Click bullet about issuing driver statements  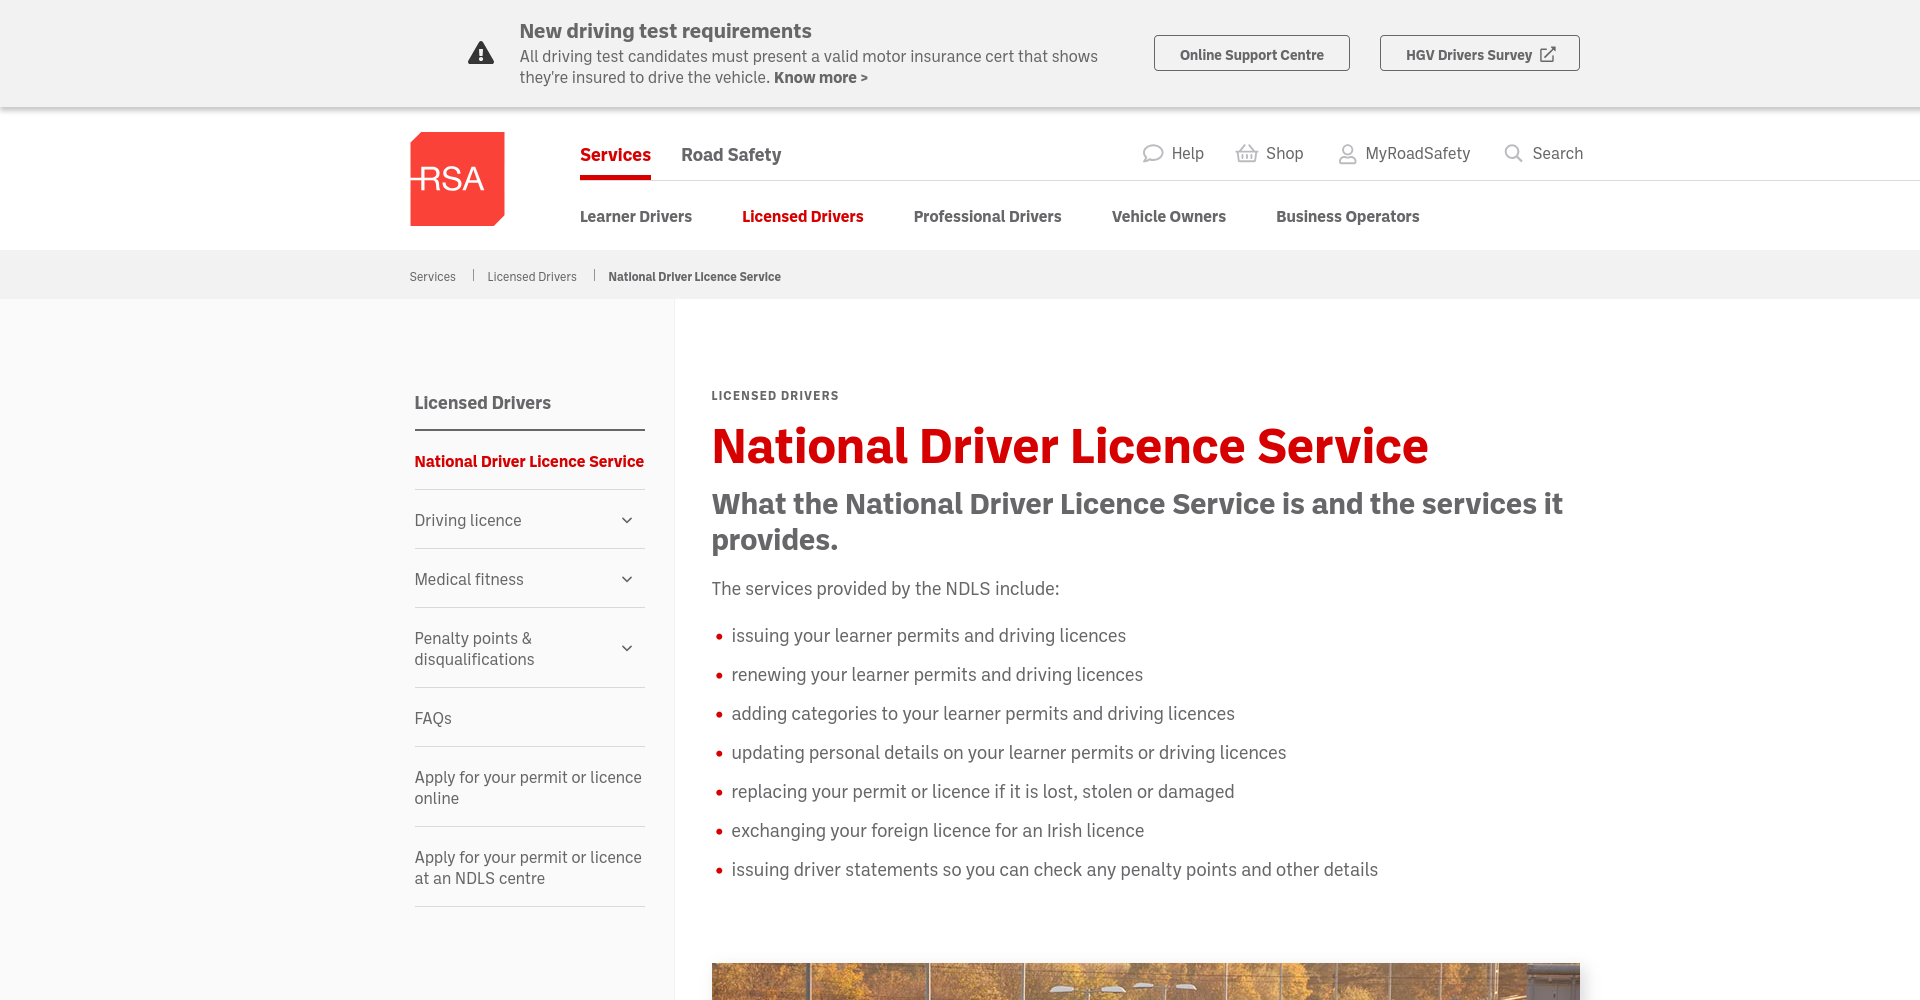tap(1055, 870)
